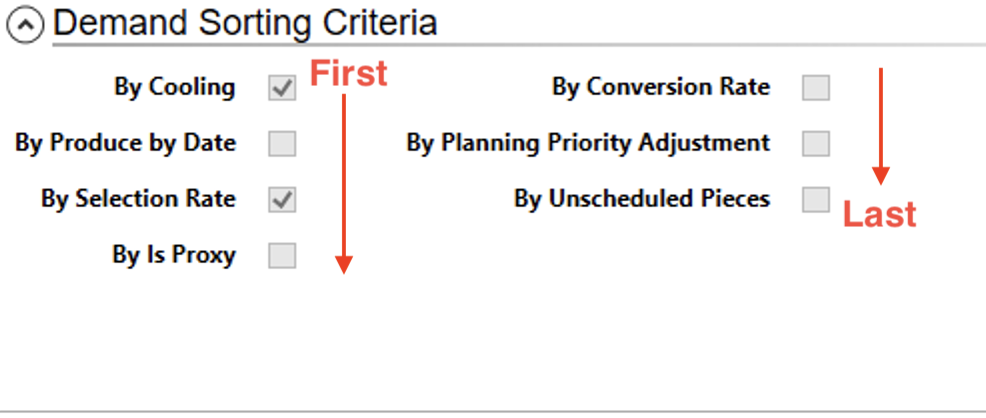Click the 'By Selection Rate' label text

pos(138,200)
